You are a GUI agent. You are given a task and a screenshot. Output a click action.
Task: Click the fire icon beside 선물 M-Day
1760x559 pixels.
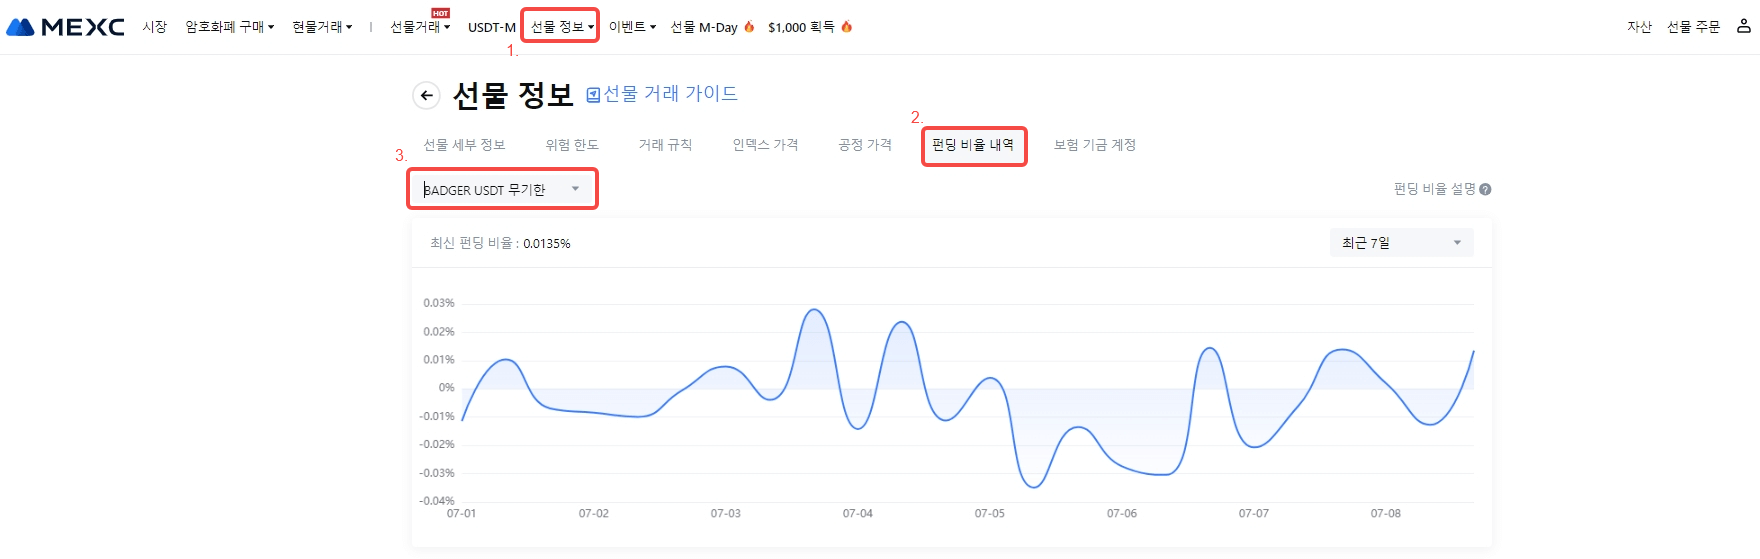coord(749,27)
